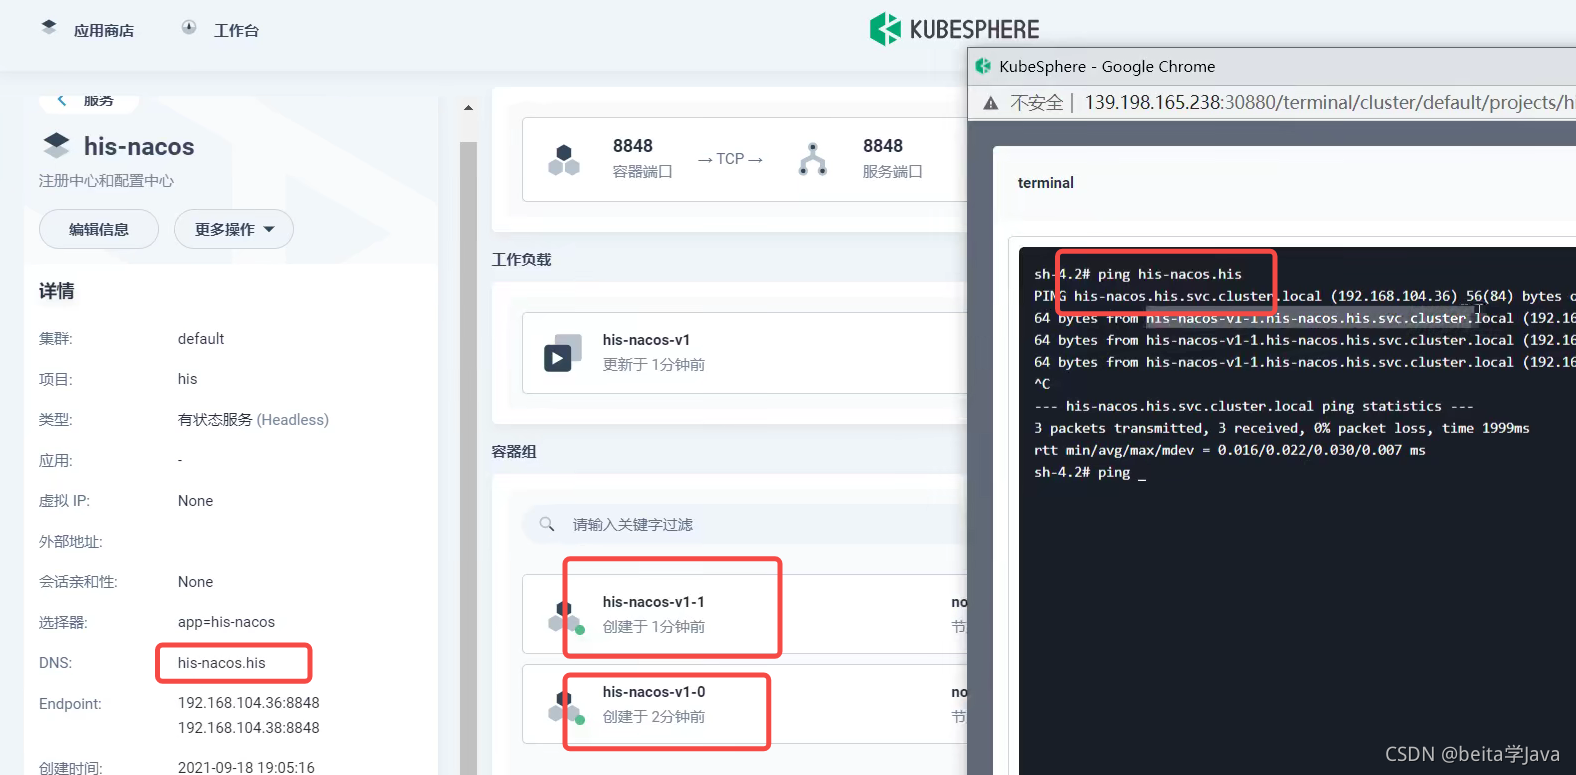Image resolution: width=1576 pixels, height=775 pixels.
Task: Click the 选择器 value app=his-nacos
Action: (x=226, y=622)
